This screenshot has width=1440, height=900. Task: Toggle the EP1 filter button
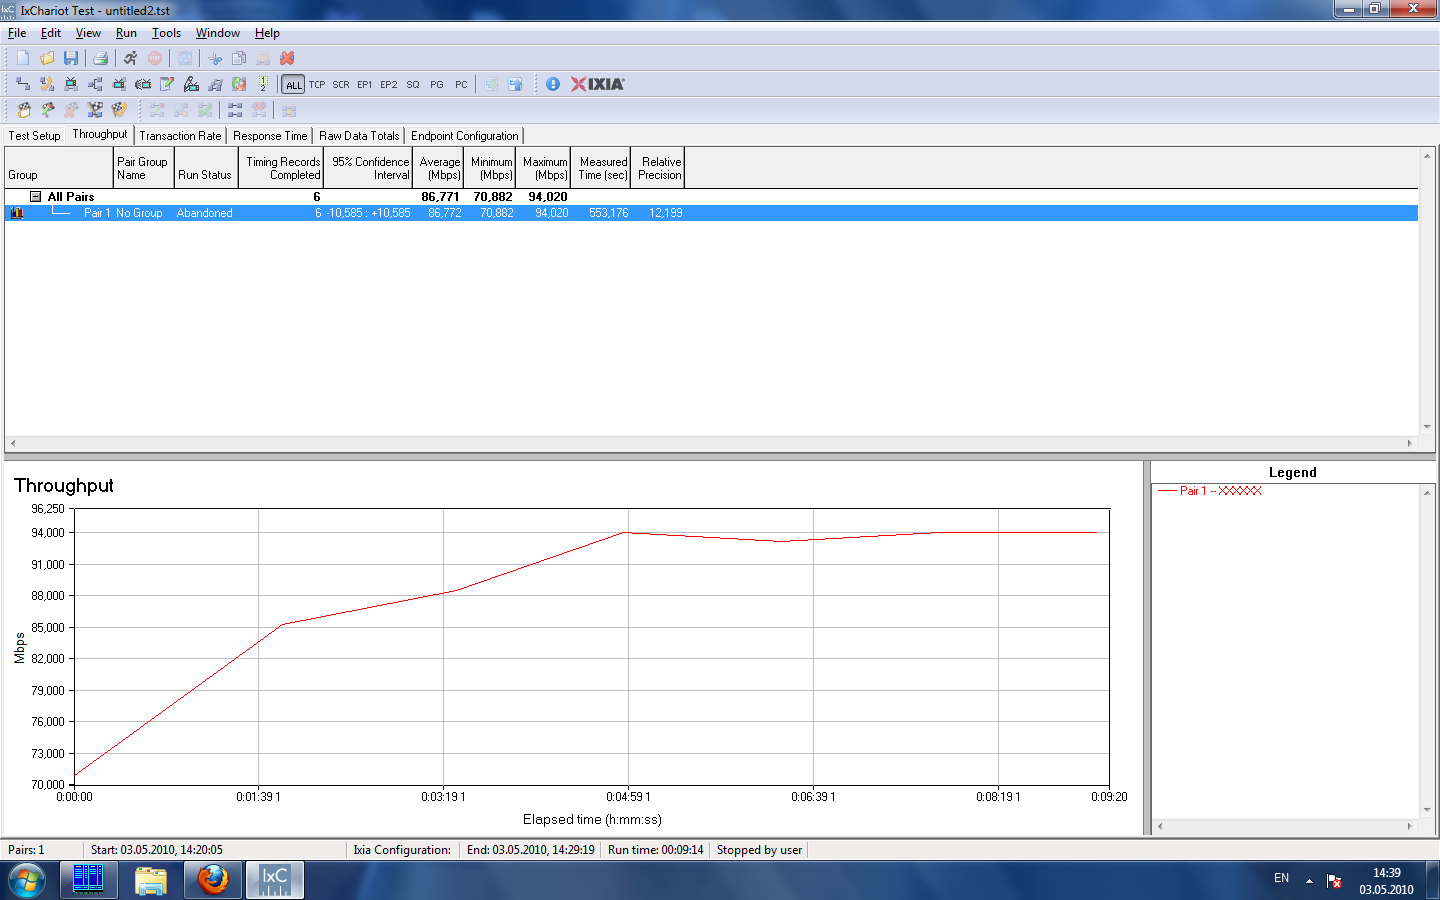365,85
